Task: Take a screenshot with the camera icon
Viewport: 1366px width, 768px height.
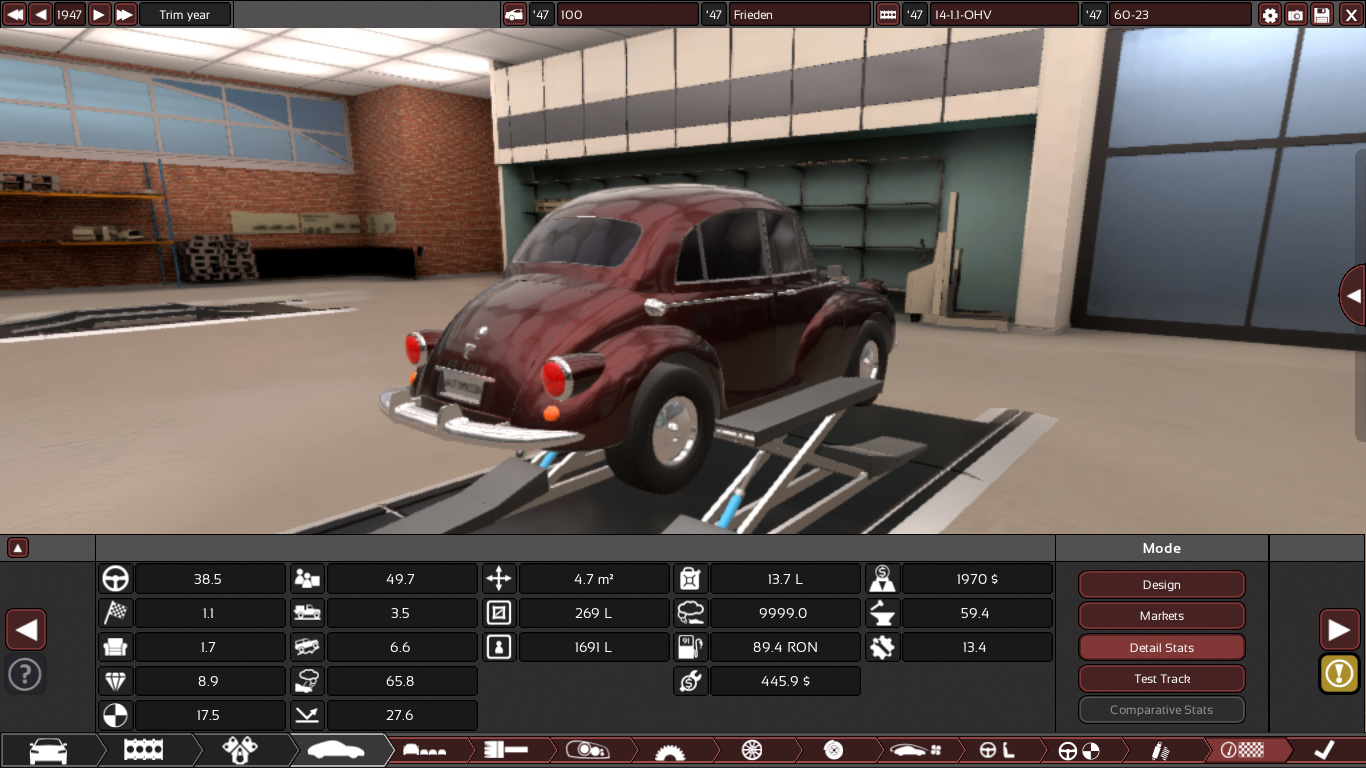Action: point(1296,15)
